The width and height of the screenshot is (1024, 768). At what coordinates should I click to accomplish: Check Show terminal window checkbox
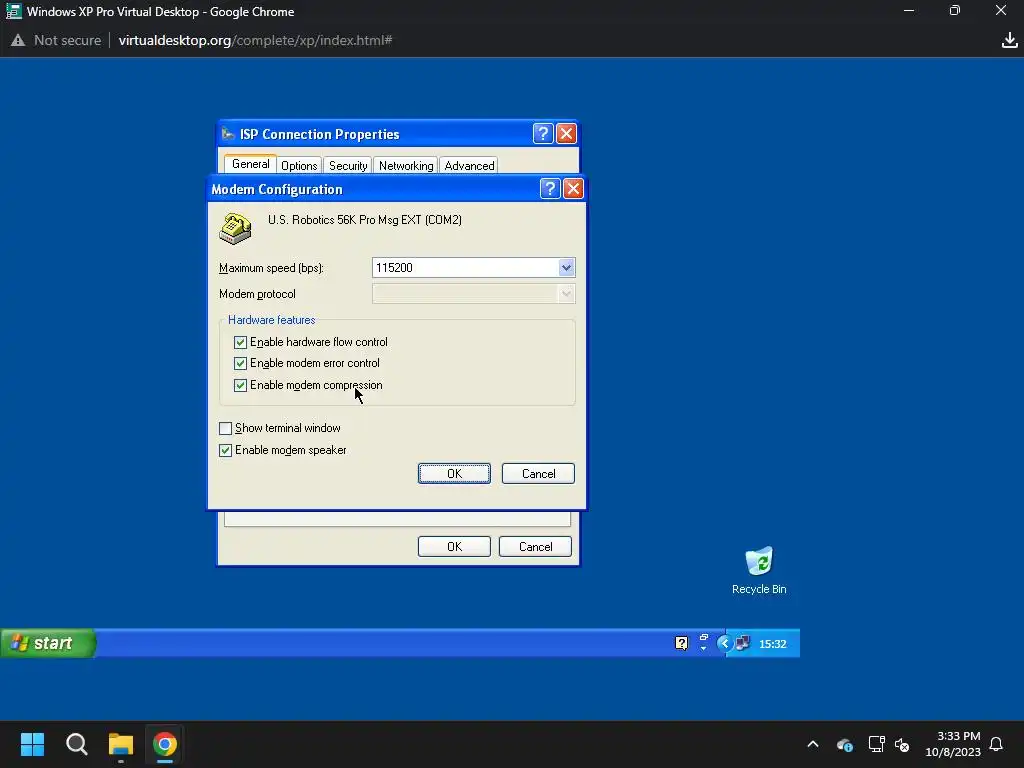(x=225, y=428)
